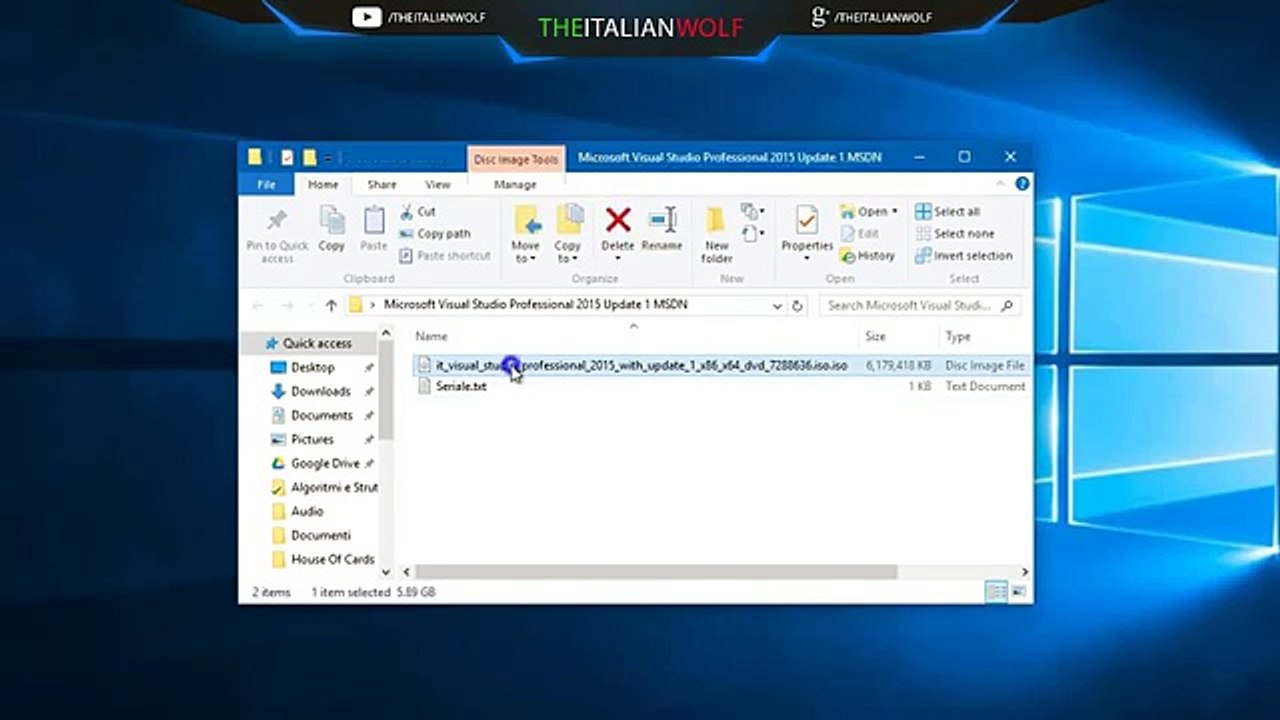Click the horizontal scrollbar of file list
The height and width of the screenshot is (720, 1280).
point(656,572)
